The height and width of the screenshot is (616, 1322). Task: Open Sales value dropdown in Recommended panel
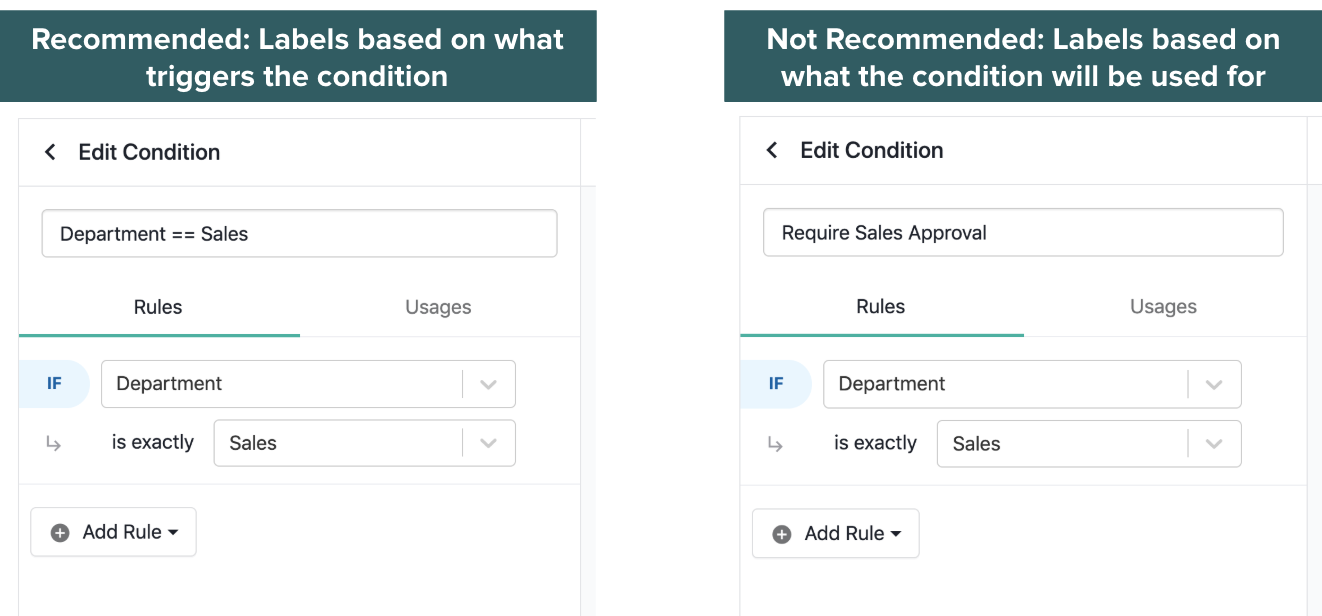tap(365, 443)
